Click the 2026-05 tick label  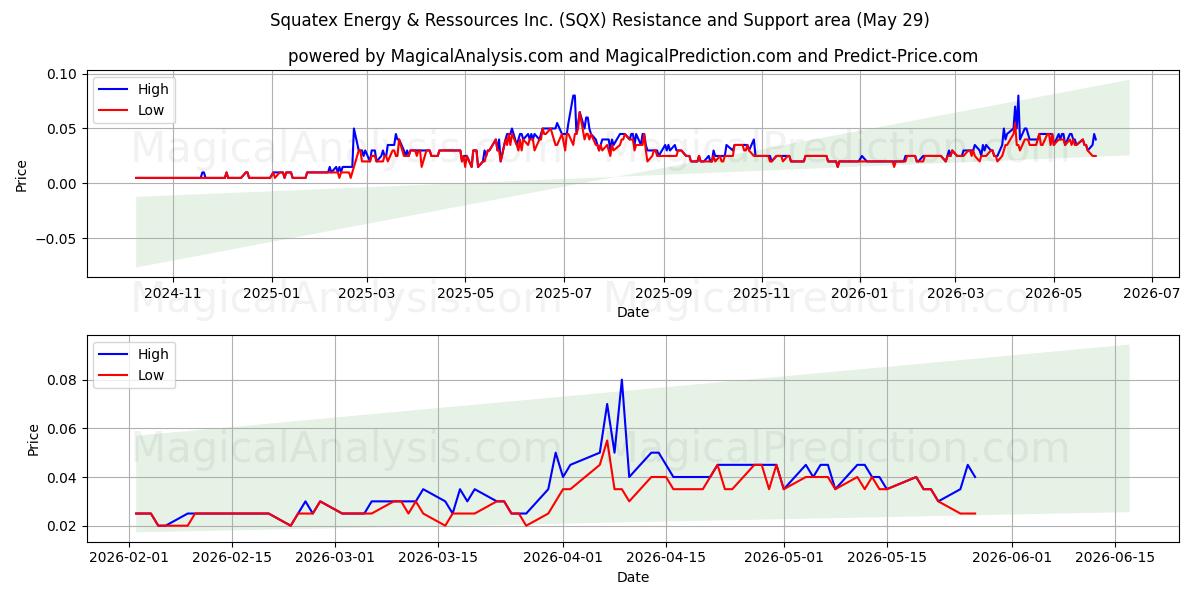tap(1052, 293)
